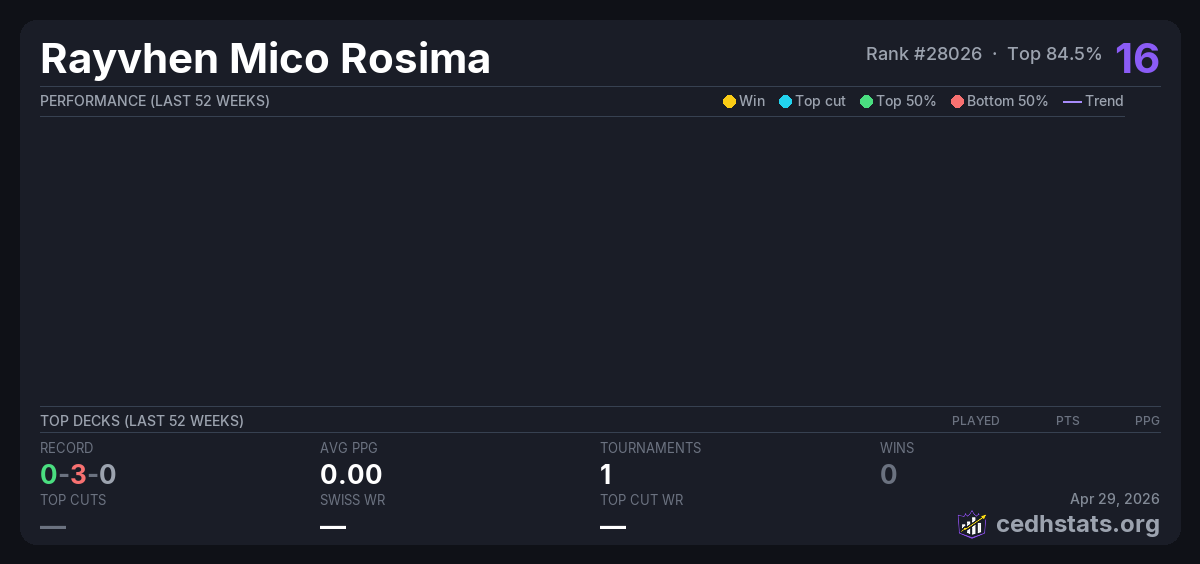Click the player name Rayvhen Mico Rosima
Screen dimensions: 1200x564
pos(265,59)
